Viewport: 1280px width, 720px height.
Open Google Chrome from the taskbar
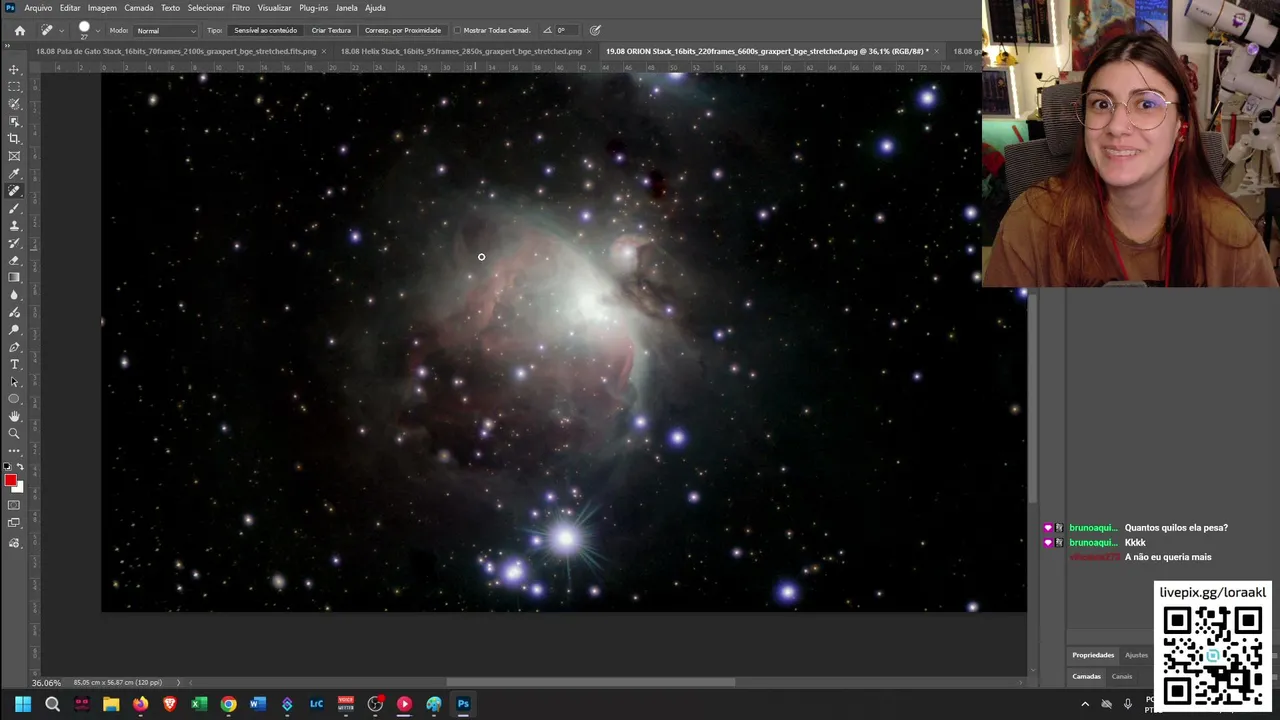tap(228, 704)
